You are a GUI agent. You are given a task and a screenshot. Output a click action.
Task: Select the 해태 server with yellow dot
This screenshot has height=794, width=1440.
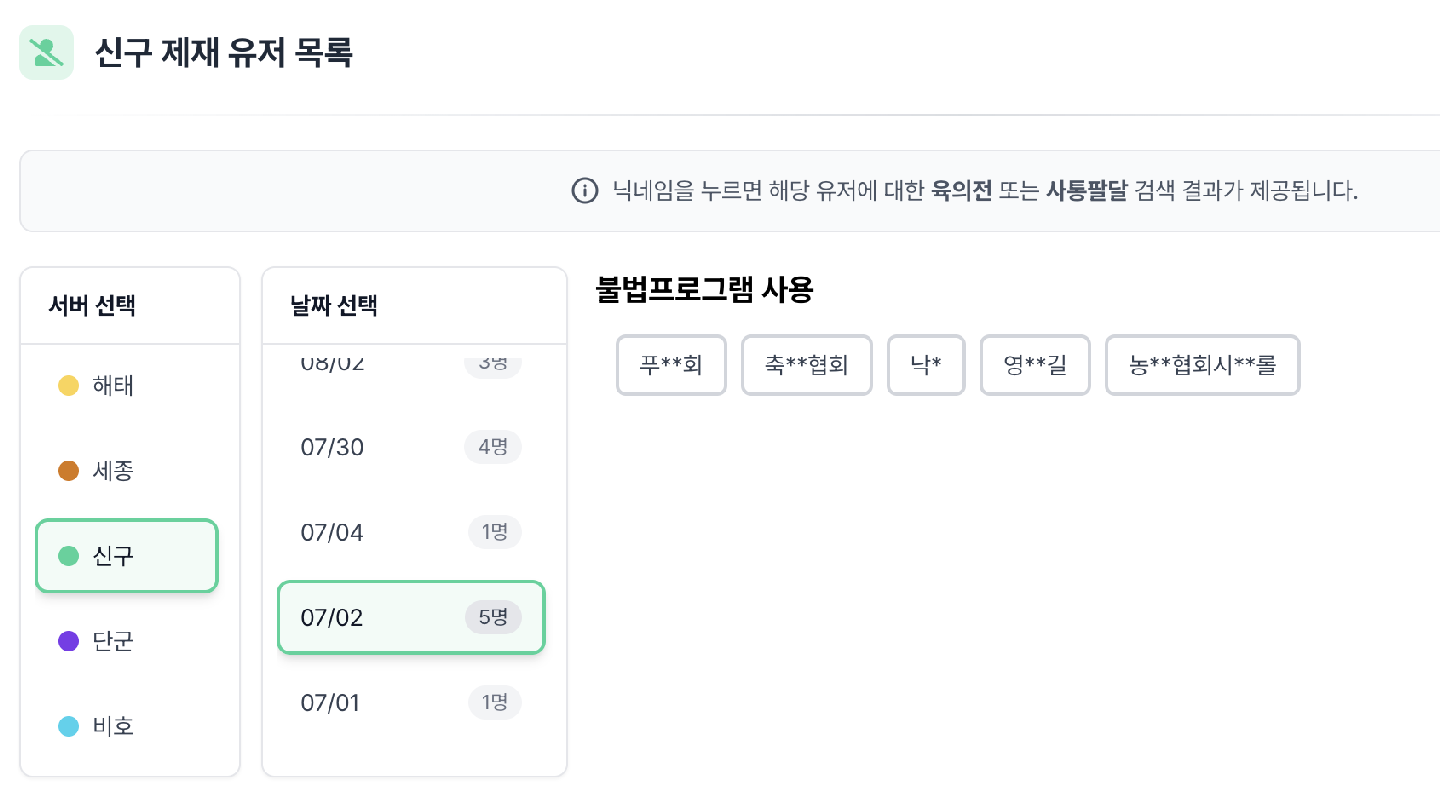pyautogui.click(x=127, y=386)
